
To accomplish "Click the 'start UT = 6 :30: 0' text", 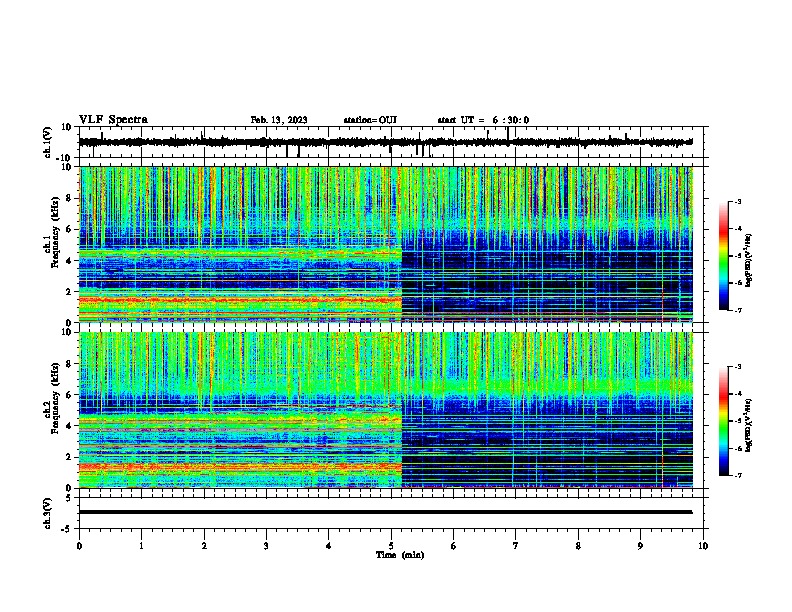I will click(483, 120).
